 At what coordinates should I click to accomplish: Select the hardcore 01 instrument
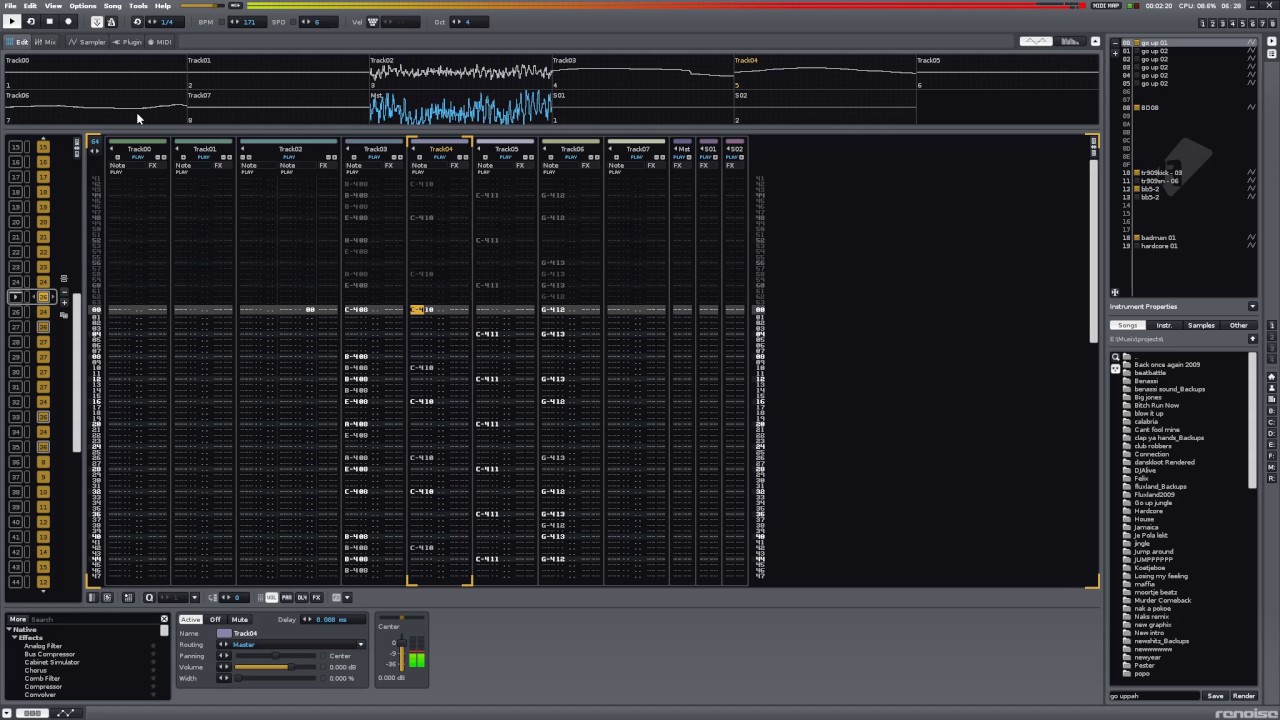tap(1159, 246)
